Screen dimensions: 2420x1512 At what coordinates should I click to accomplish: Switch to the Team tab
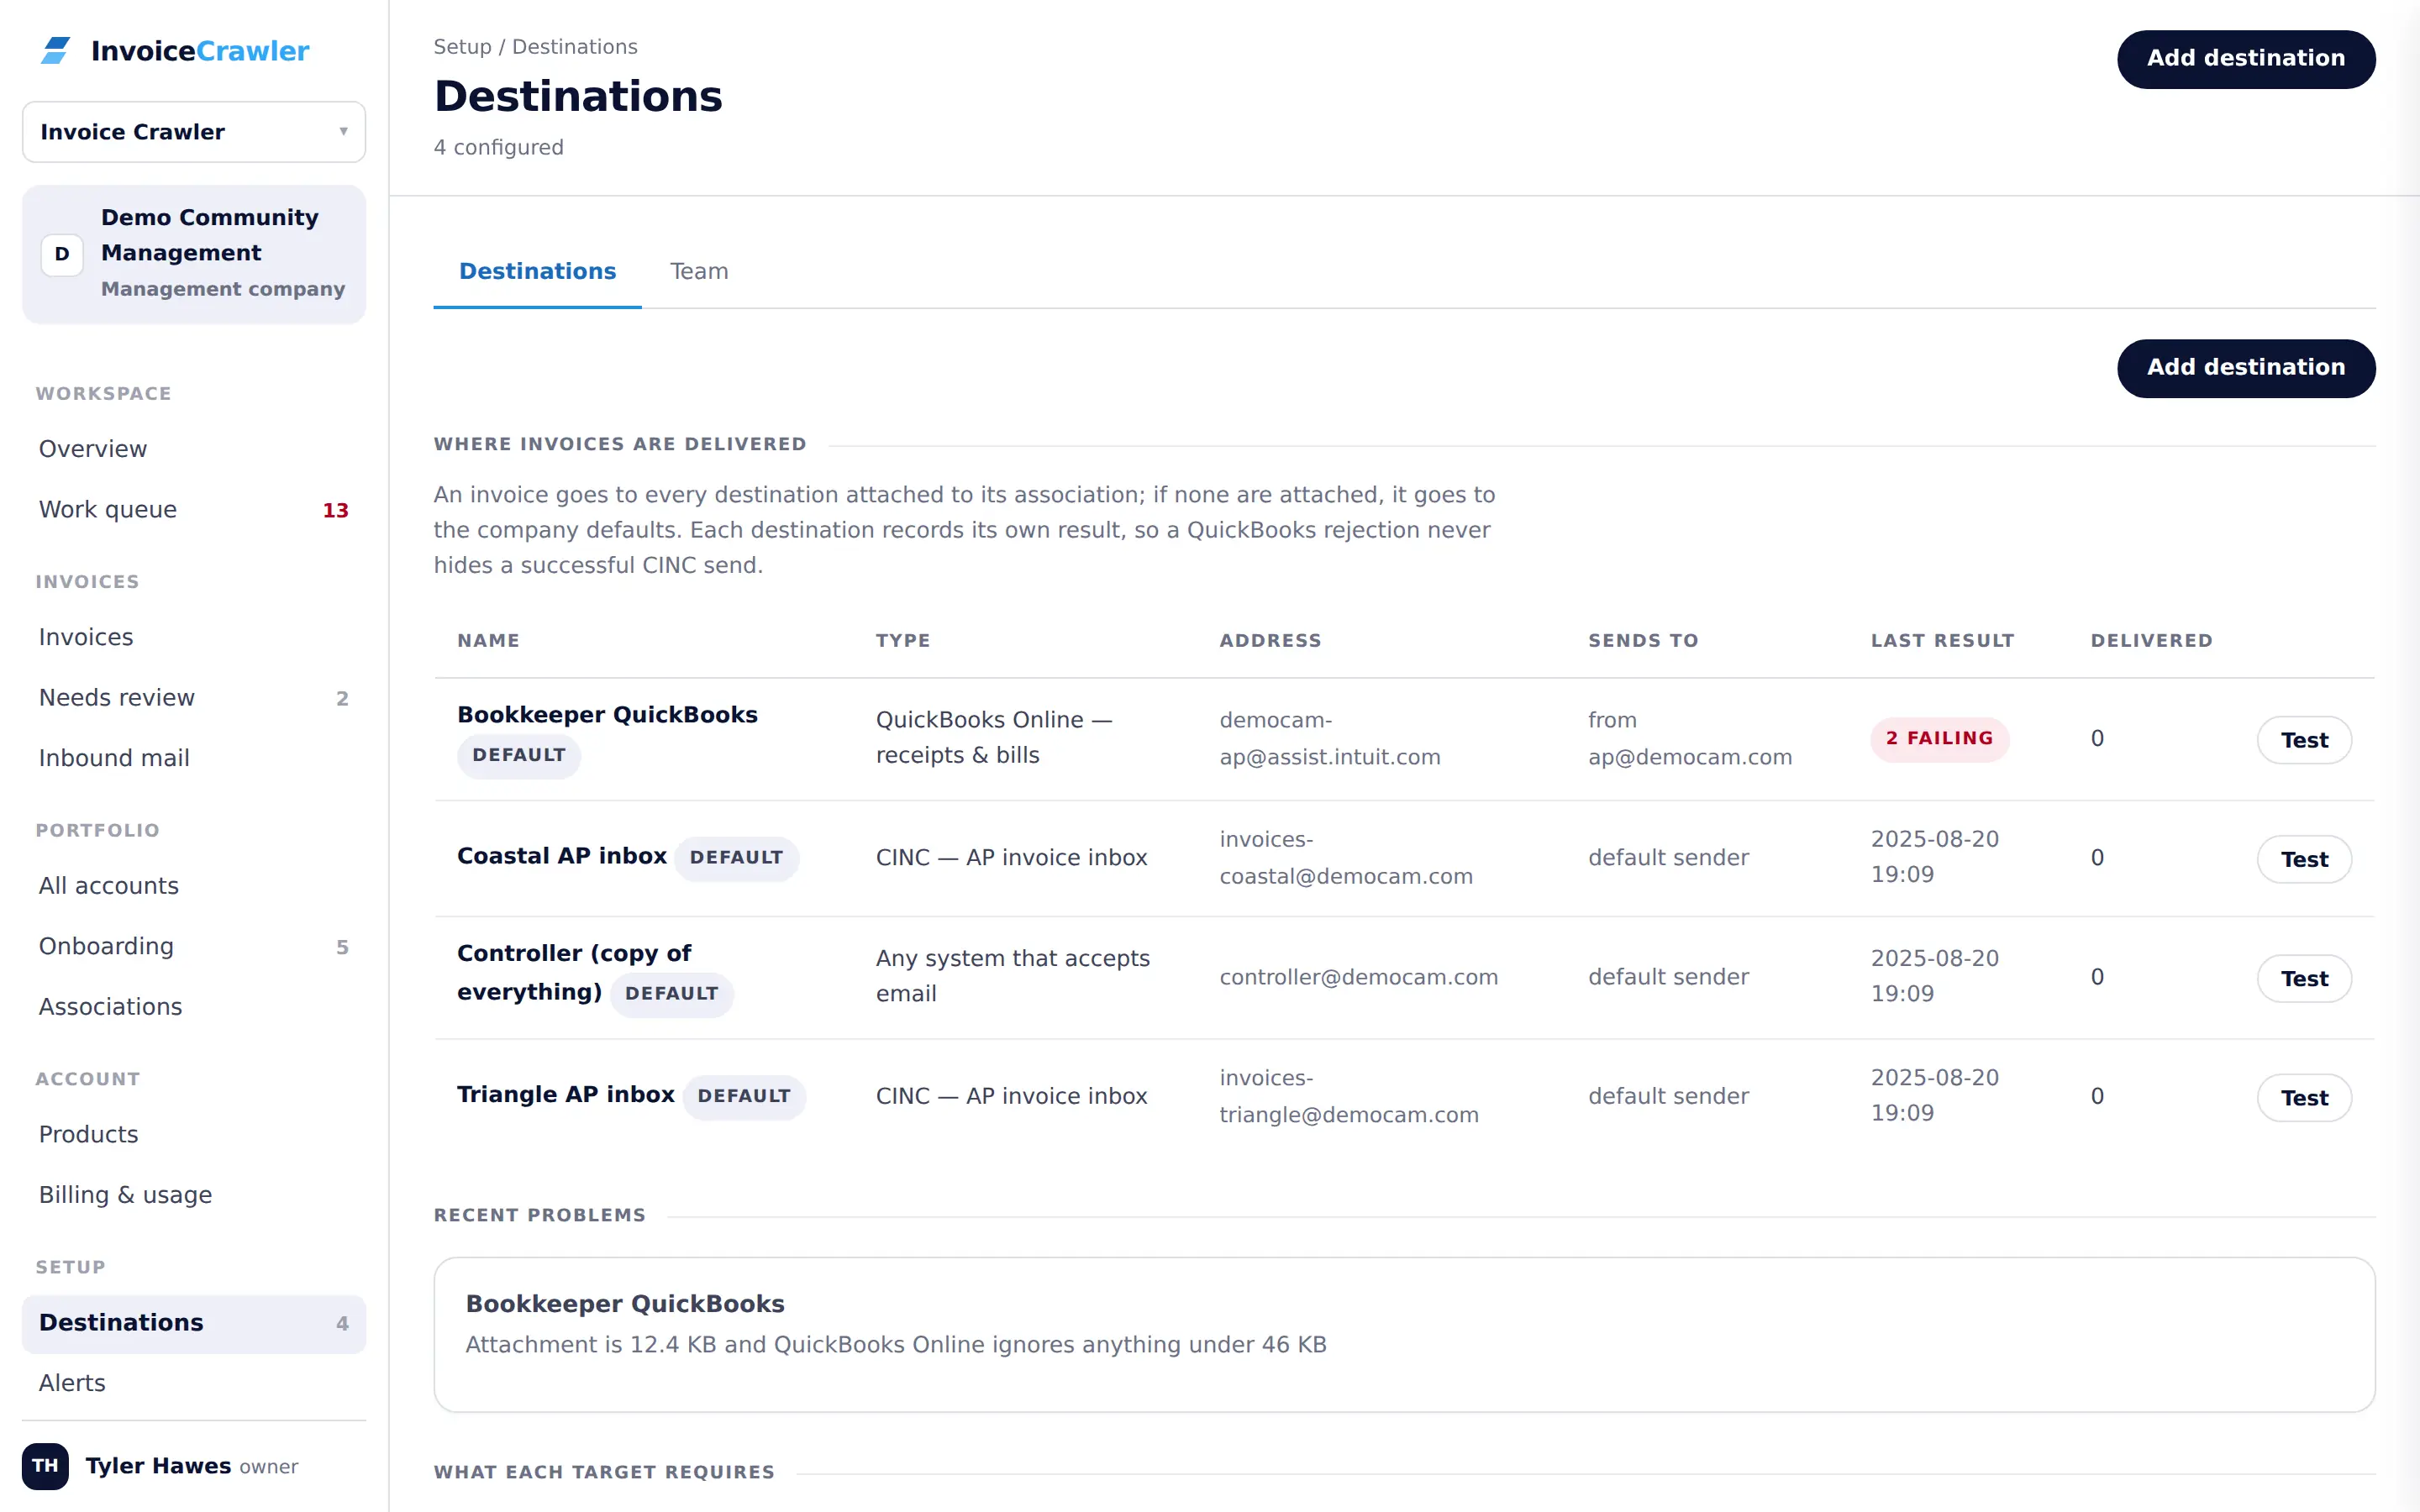pyautogui.click(x=699, y=272)
